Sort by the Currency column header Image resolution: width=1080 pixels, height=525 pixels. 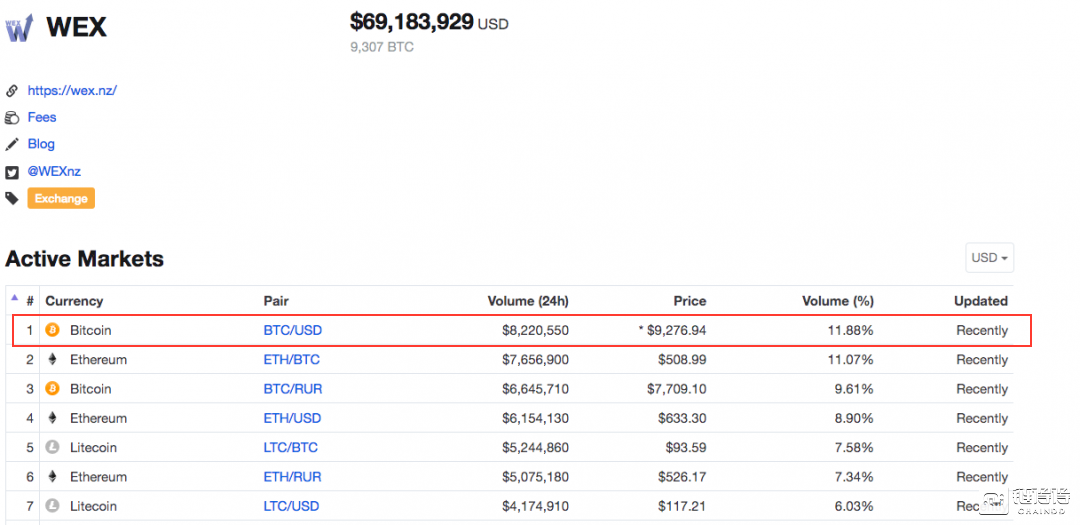tap(74, 301)
